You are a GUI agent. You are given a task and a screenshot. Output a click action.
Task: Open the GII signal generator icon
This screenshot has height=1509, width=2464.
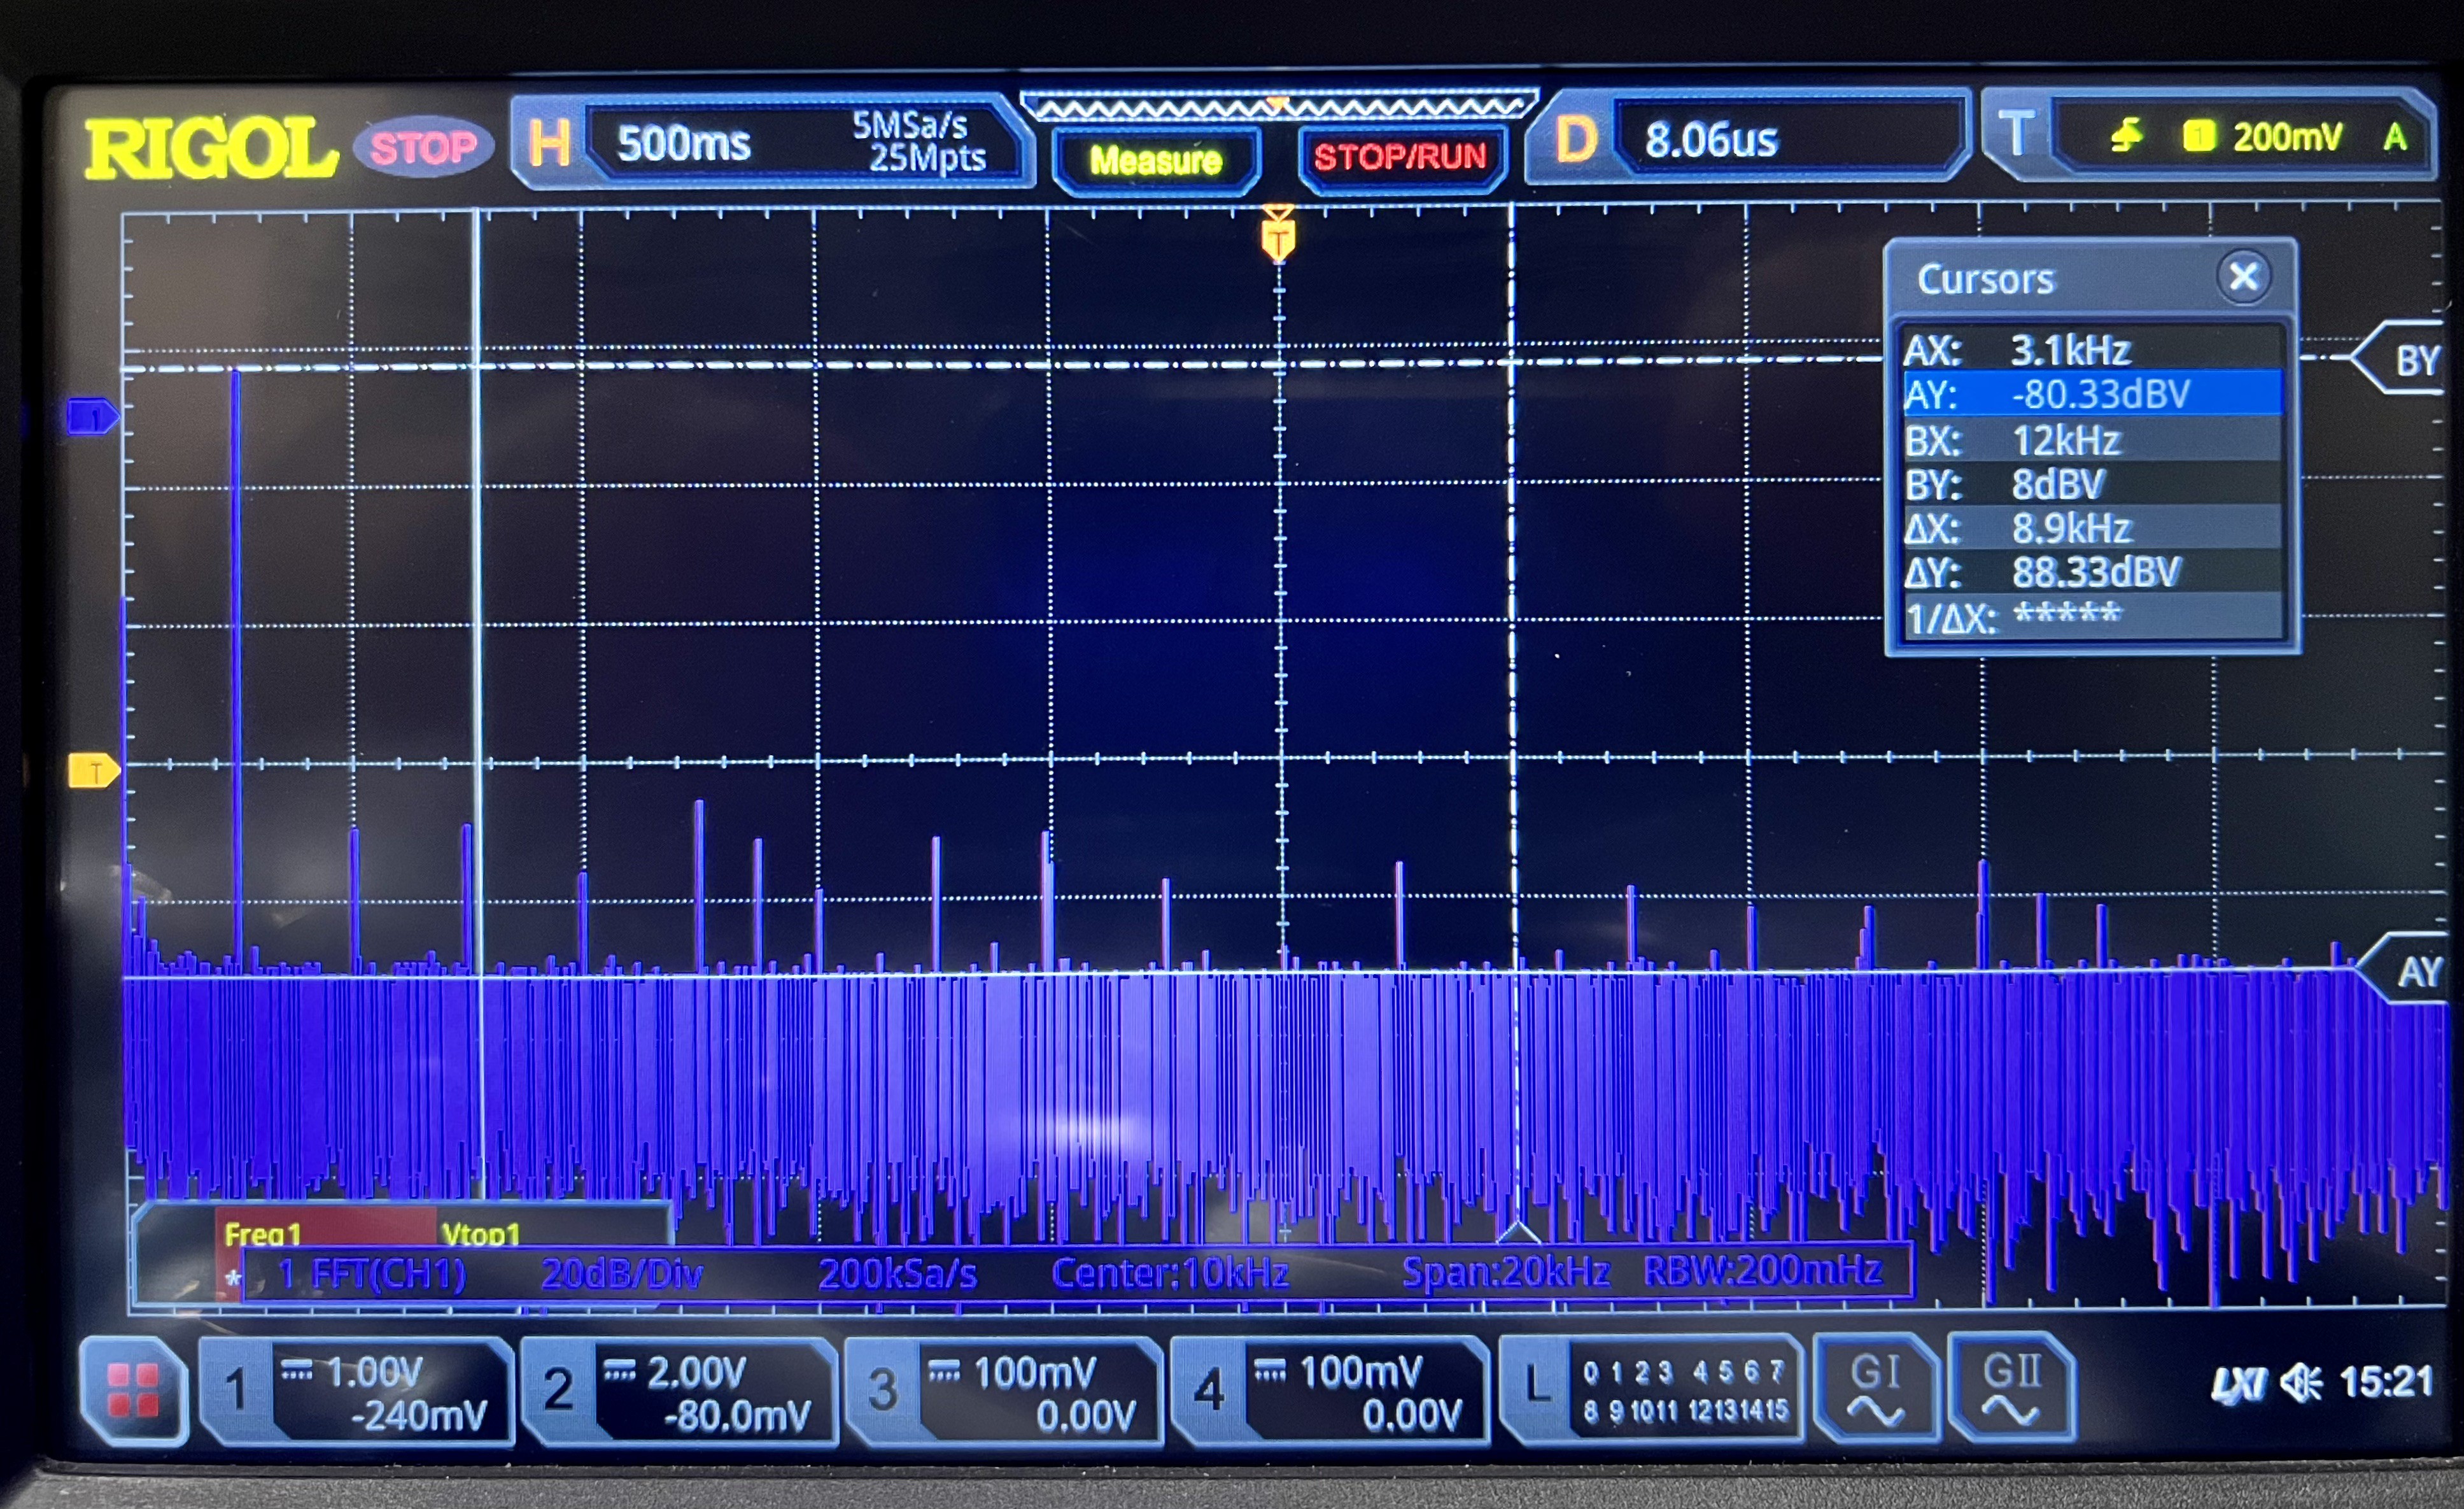tap(2011, 1386)
